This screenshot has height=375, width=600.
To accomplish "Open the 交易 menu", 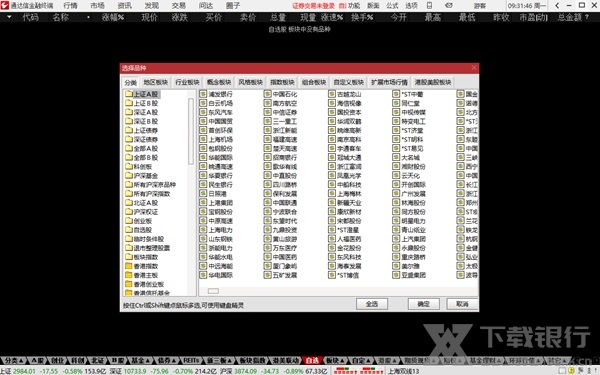I will (179, 5).
